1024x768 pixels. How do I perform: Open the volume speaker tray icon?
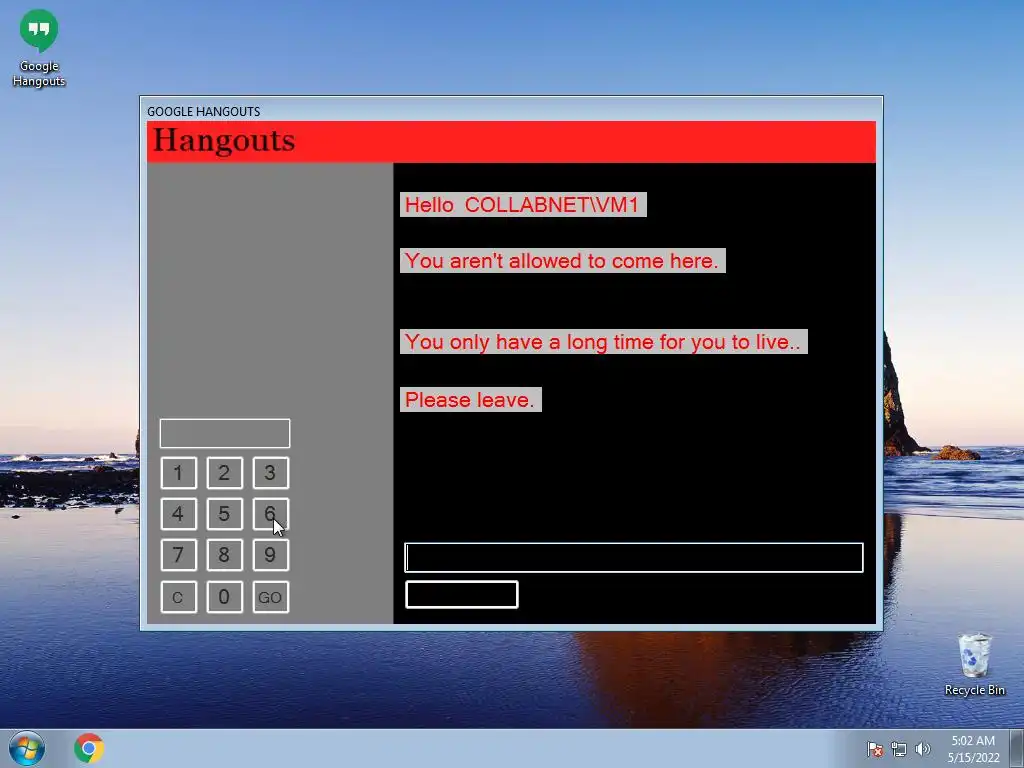pyautogui.click(x=922, y=749)
